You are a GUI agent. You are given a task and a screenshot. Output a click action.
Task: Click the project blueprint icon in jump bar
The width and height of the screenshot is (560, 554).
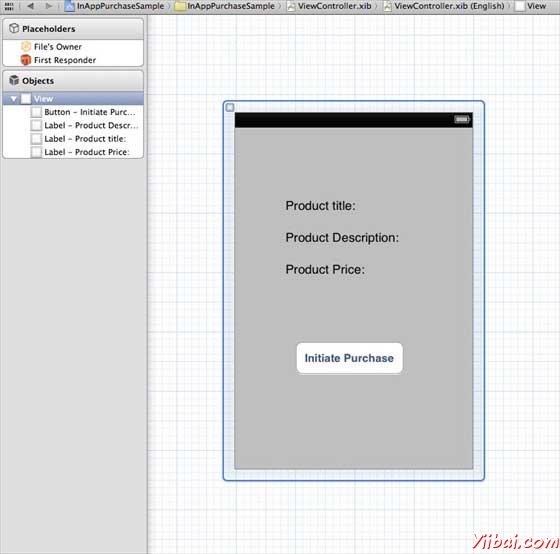click(x=69, y=6)
